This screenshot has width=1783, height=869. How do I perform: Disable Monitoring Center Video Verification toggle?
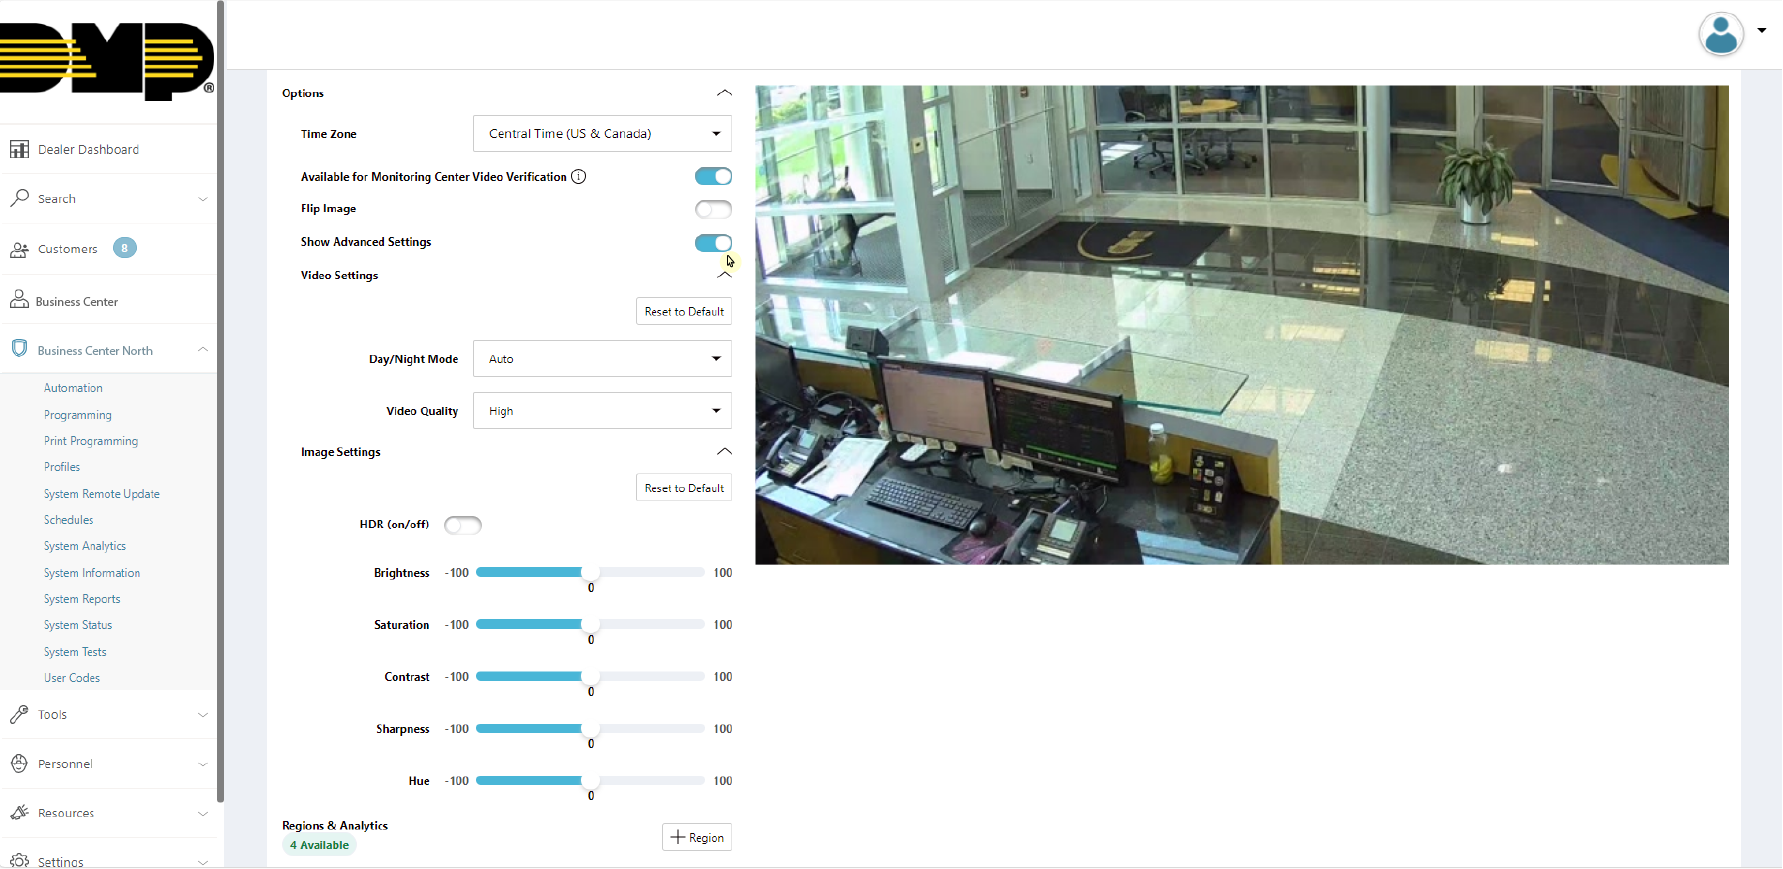tap(713, 177)
